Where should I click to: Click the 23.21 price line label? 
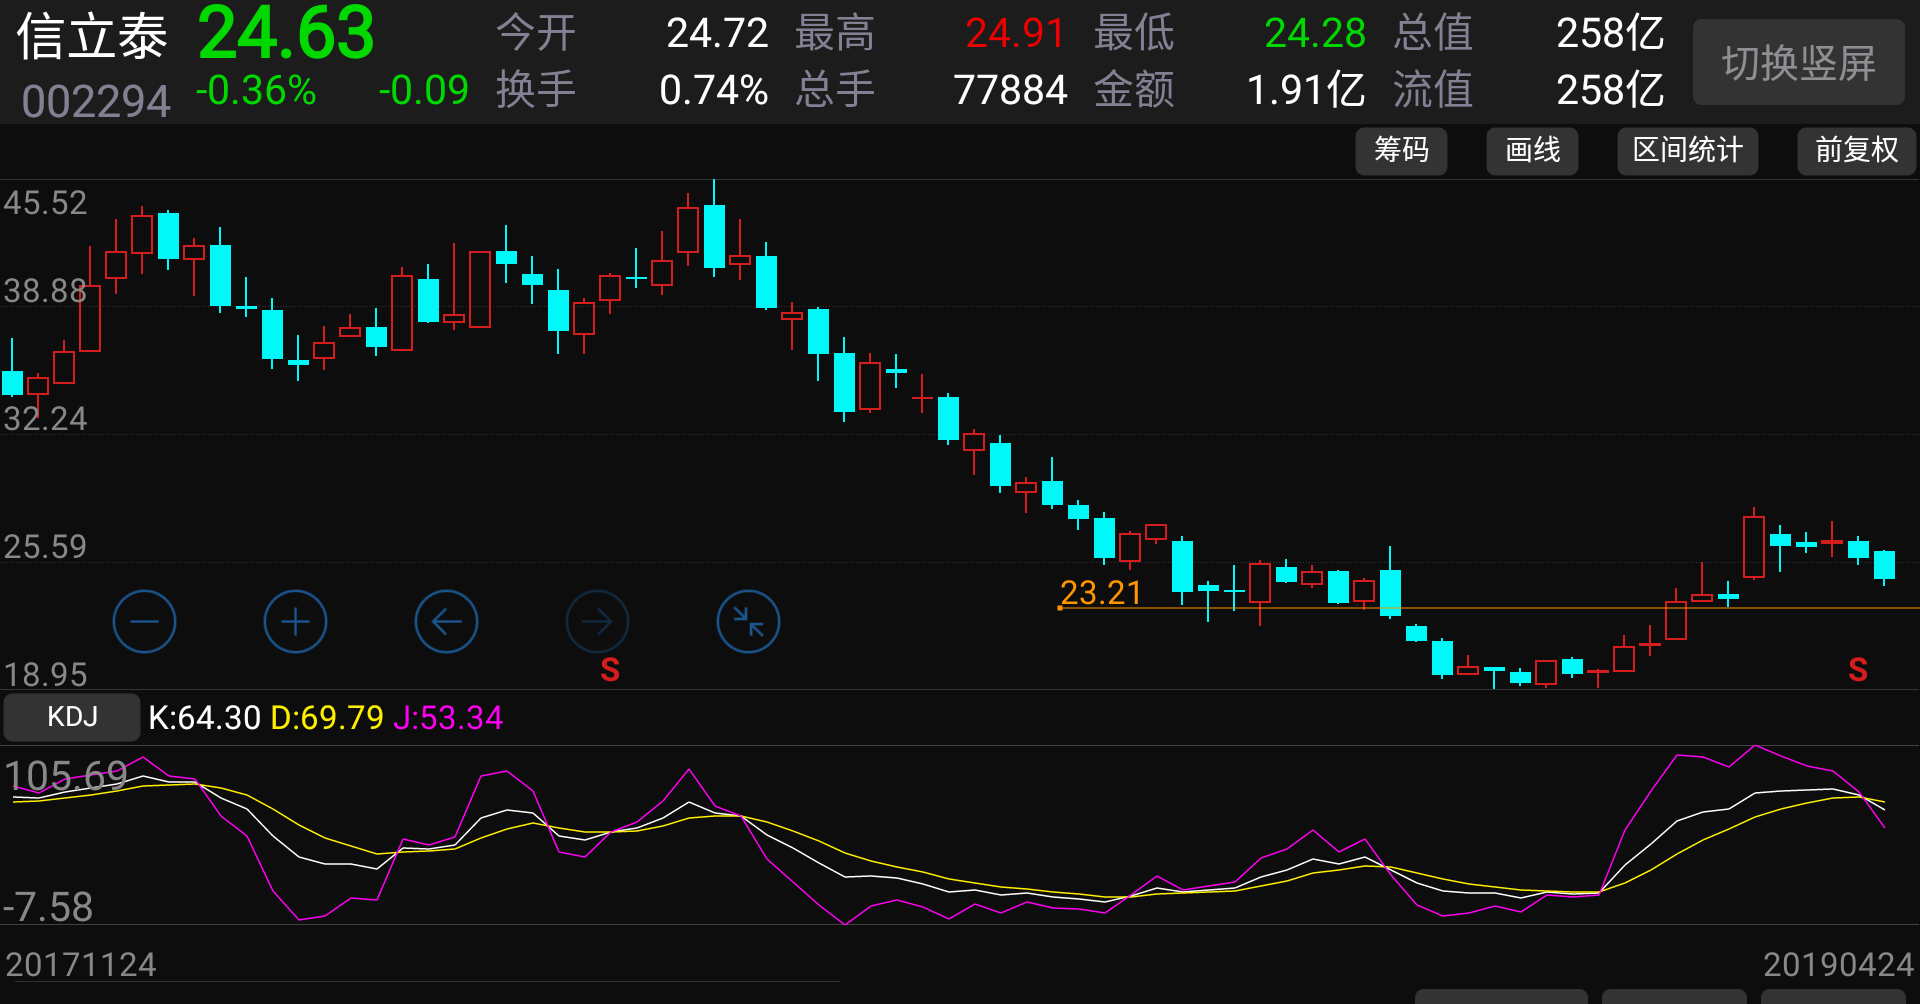point(1100,593)
